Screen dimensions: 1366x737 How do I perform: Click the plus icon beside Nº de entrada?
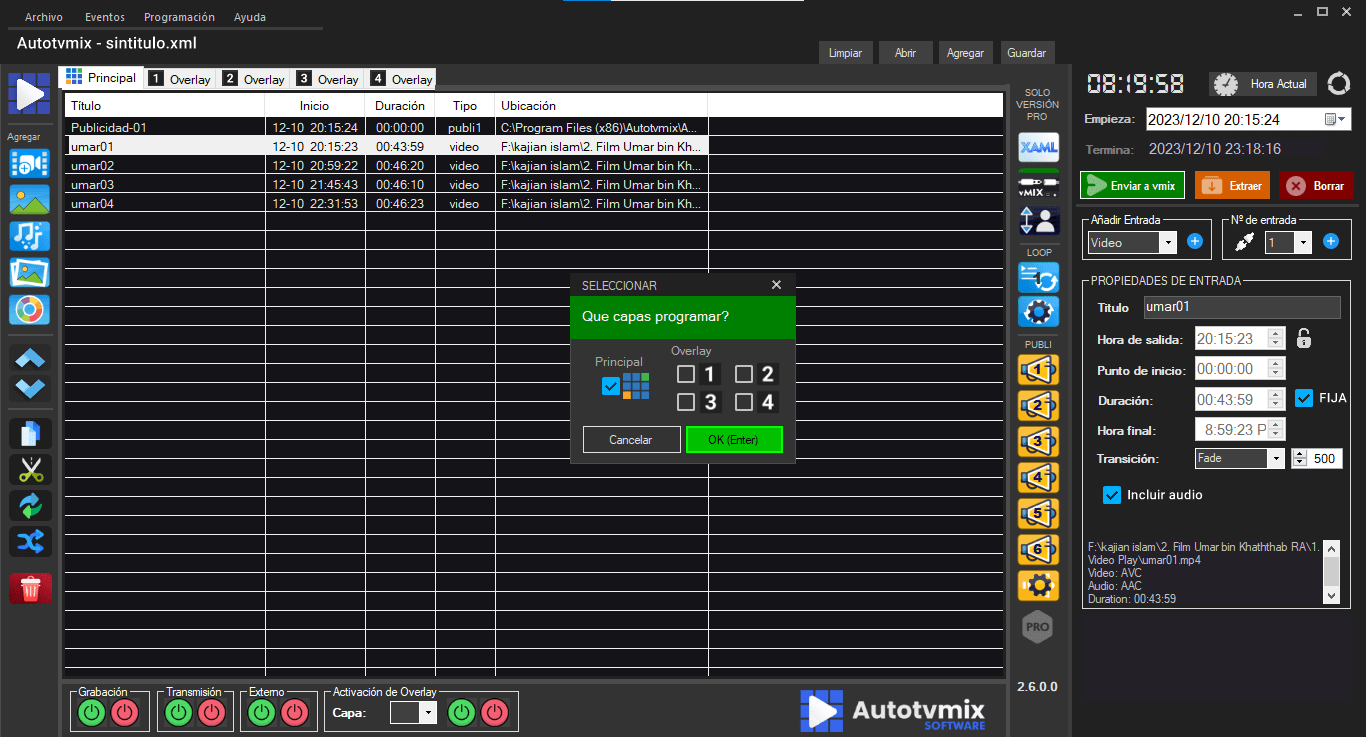pos(1331,241)
